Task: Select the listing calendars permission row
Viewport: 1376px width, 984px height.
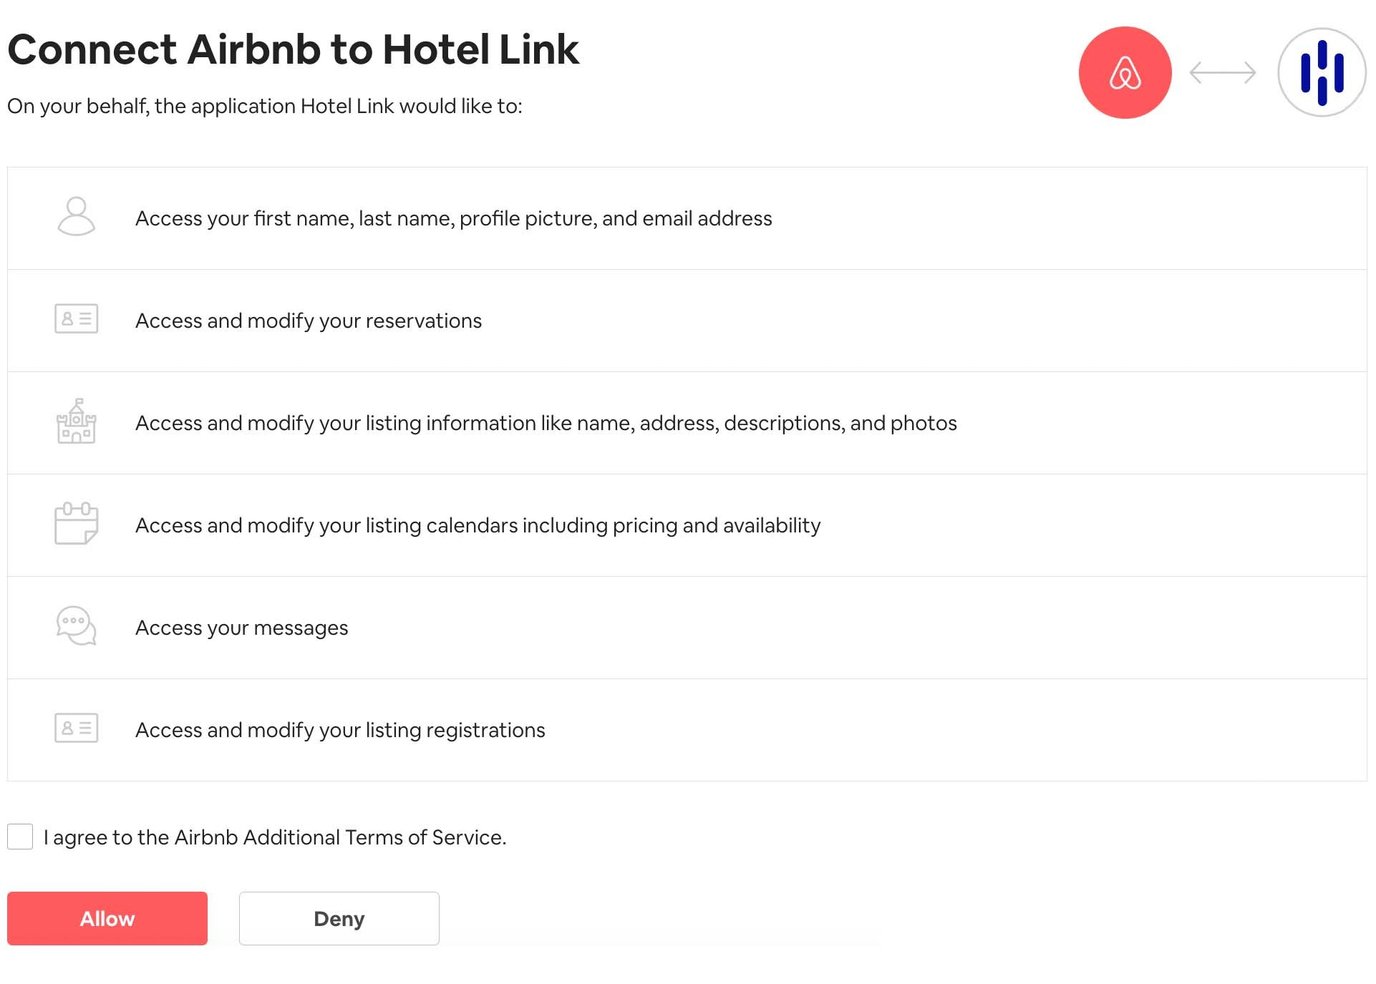Action: 687,524
